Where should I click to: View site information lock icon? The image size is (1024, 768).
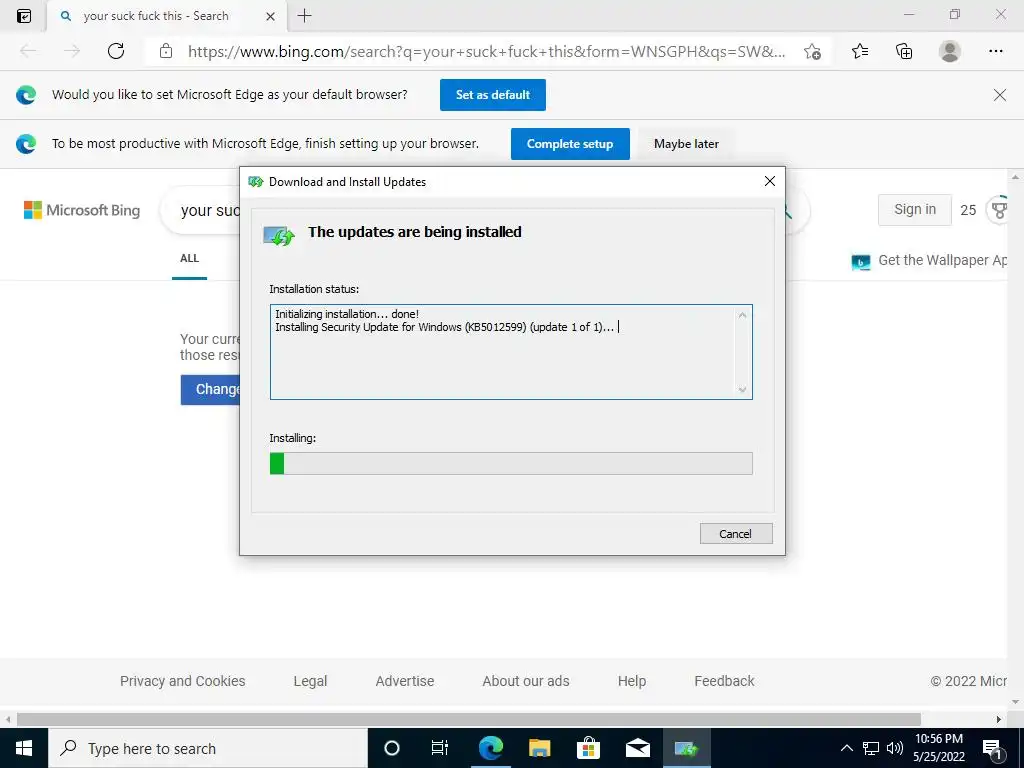pos(166,51)
